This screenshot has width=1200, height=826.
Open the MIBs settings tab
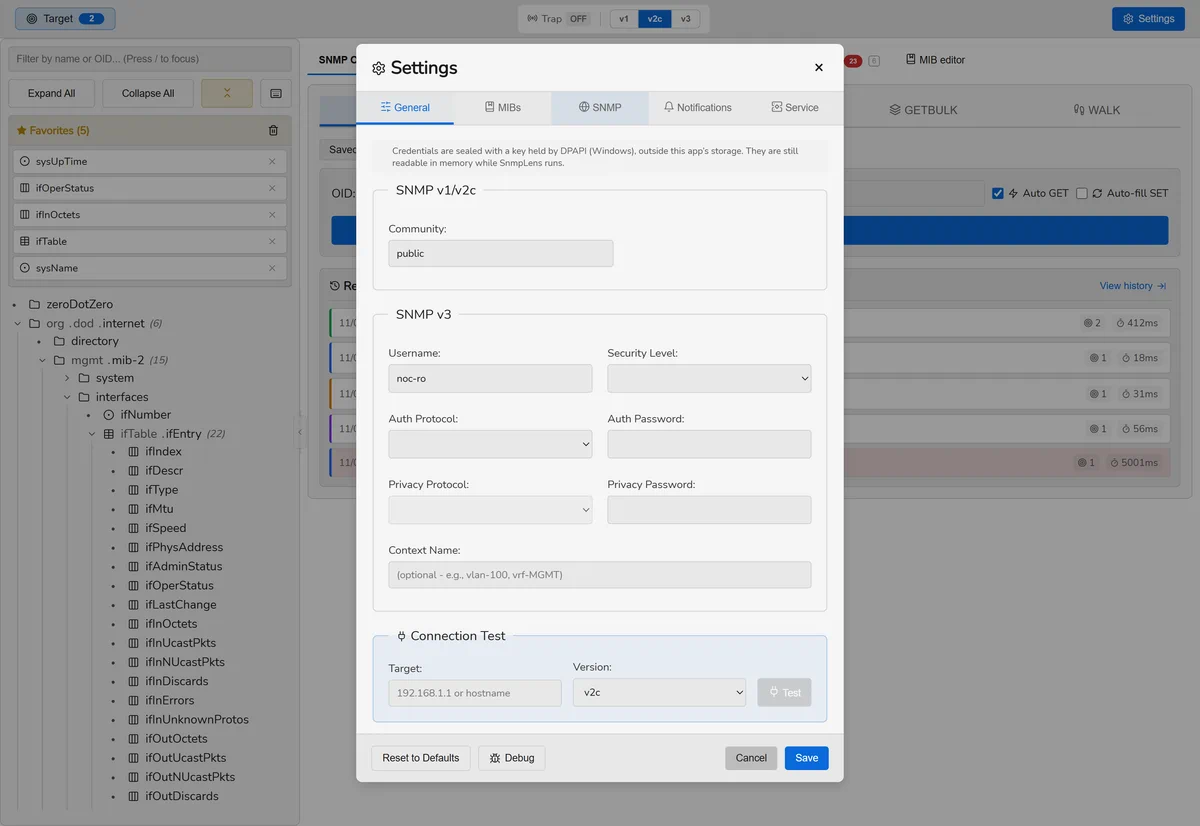[503, 107]
